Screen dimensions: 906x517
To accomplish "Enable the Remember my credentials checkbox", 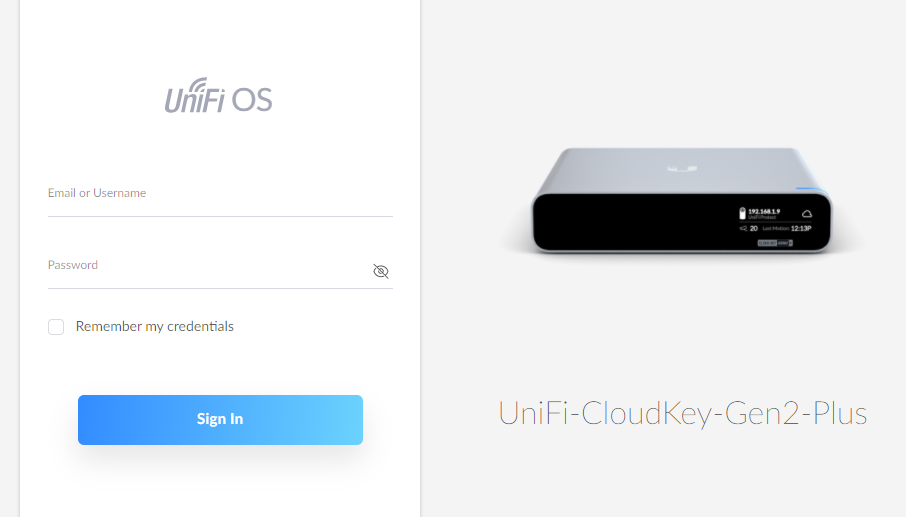I will [x=56, y=327].
